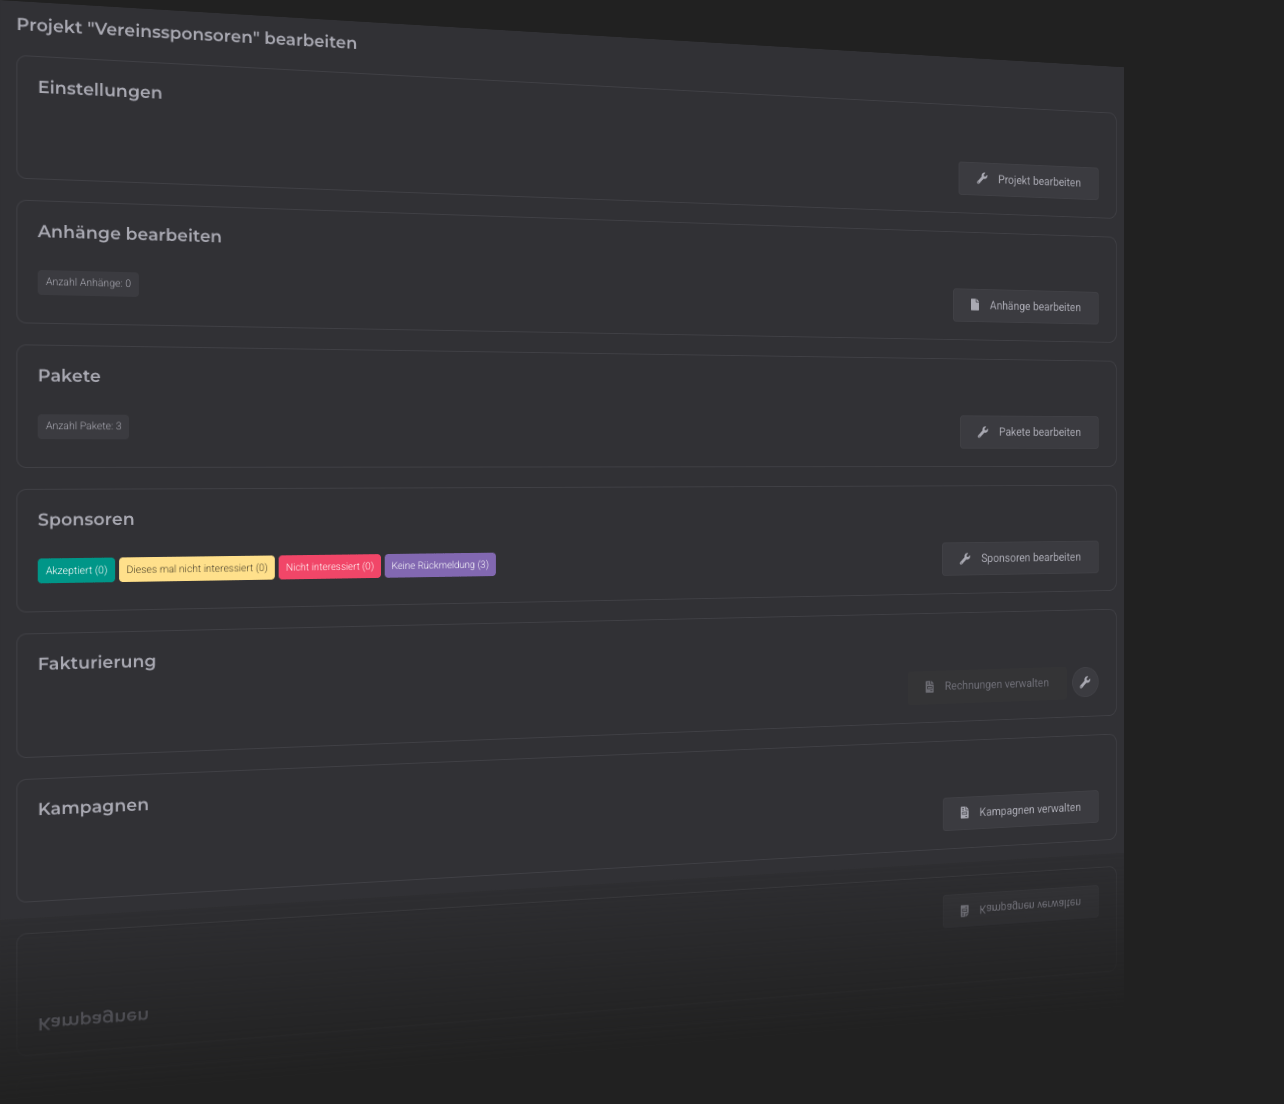
Task: Open the round wrench button in Fakturierung
Action: click(x=1085, y=682)
